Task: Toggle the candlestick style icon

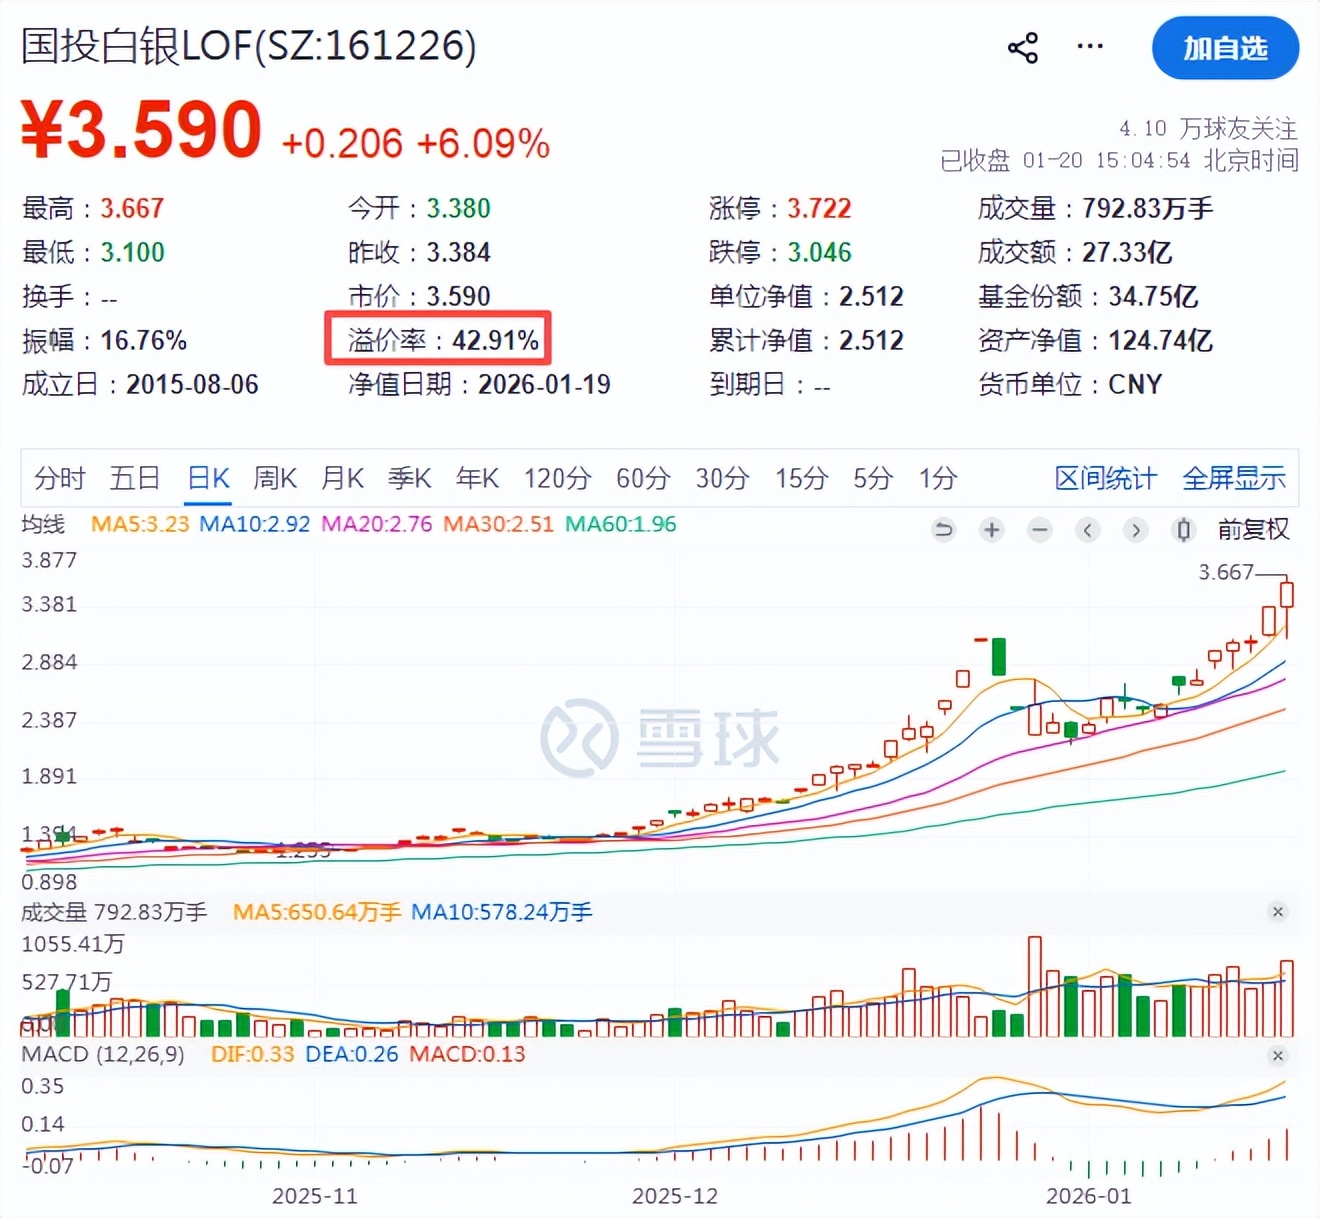Action: click(x=1184, y=530)
